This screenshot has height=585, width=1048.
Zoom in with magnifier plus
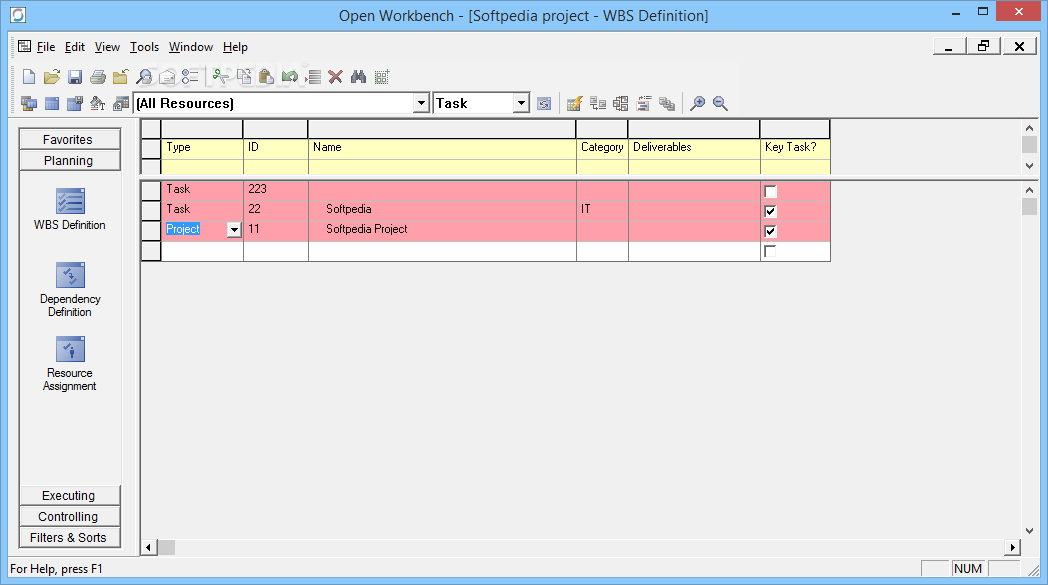(698, 104)
